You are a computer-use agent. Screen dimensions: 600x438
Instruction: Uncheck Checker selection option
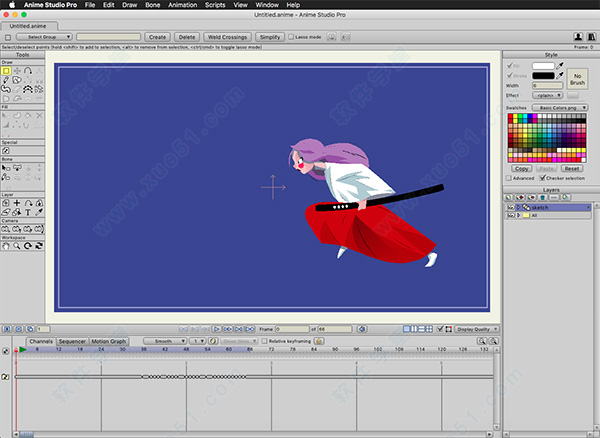[x=542, y=178]
